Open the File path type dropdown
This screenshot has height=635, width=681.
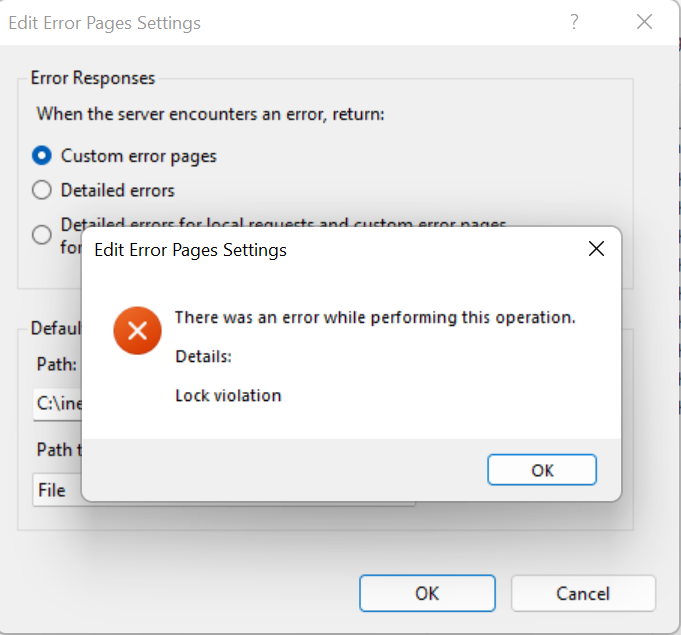click(56, 491)
